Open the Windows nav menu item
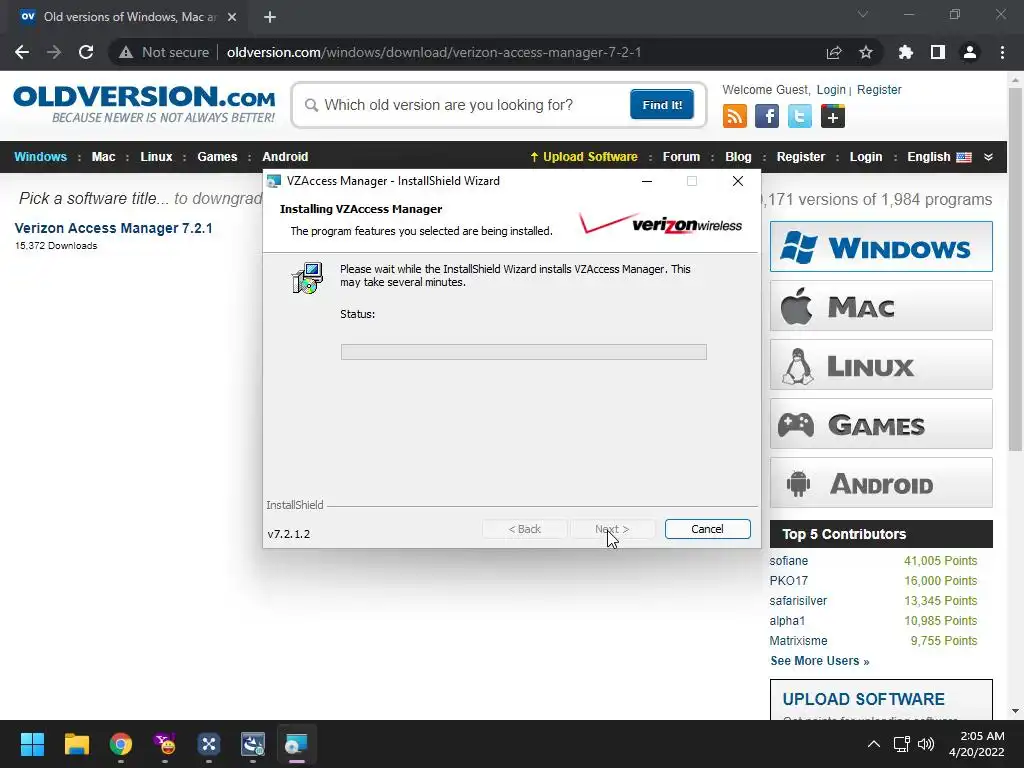The image size is (1024, 768). [x=40, y=157]
